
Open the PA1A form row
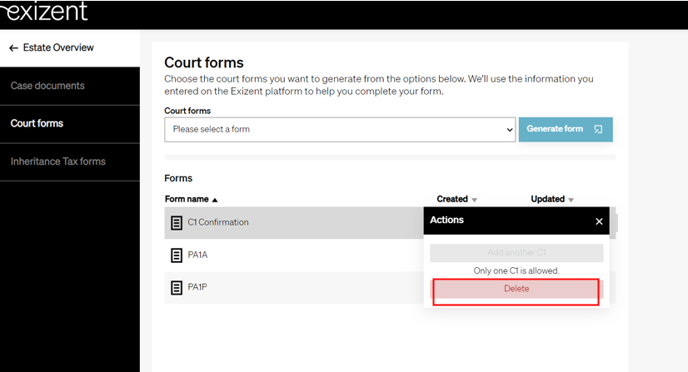coord(294,255)
